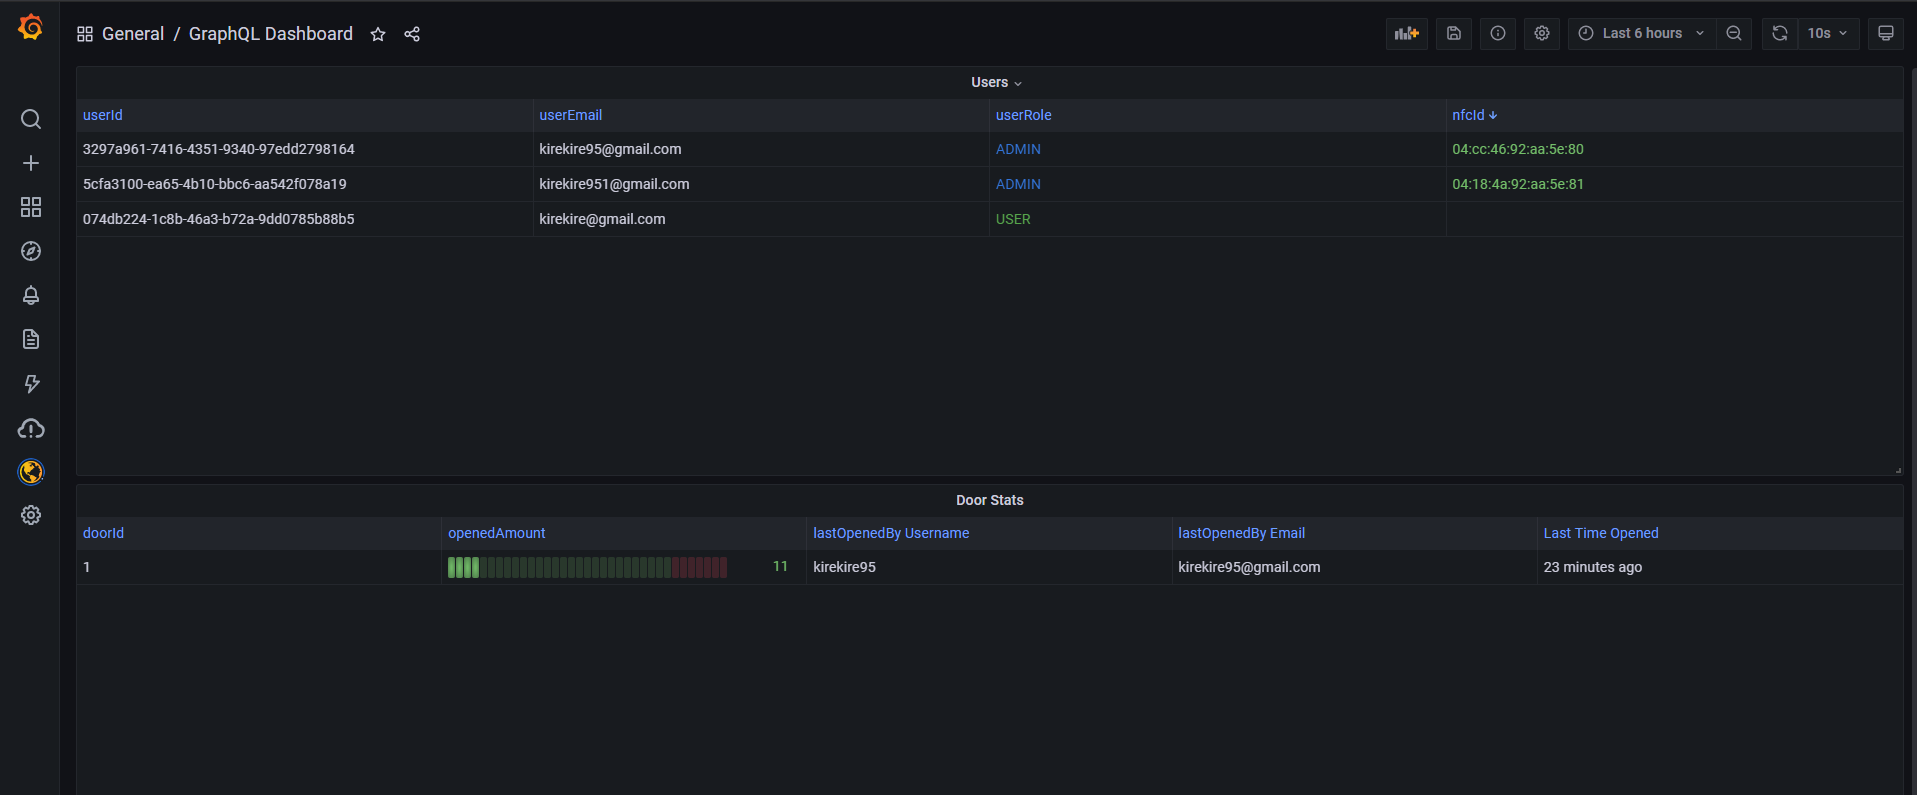Viewport: 1917px width, 795px height.
Task: Open dashboard settings gear
Action: coord(1542,33)
